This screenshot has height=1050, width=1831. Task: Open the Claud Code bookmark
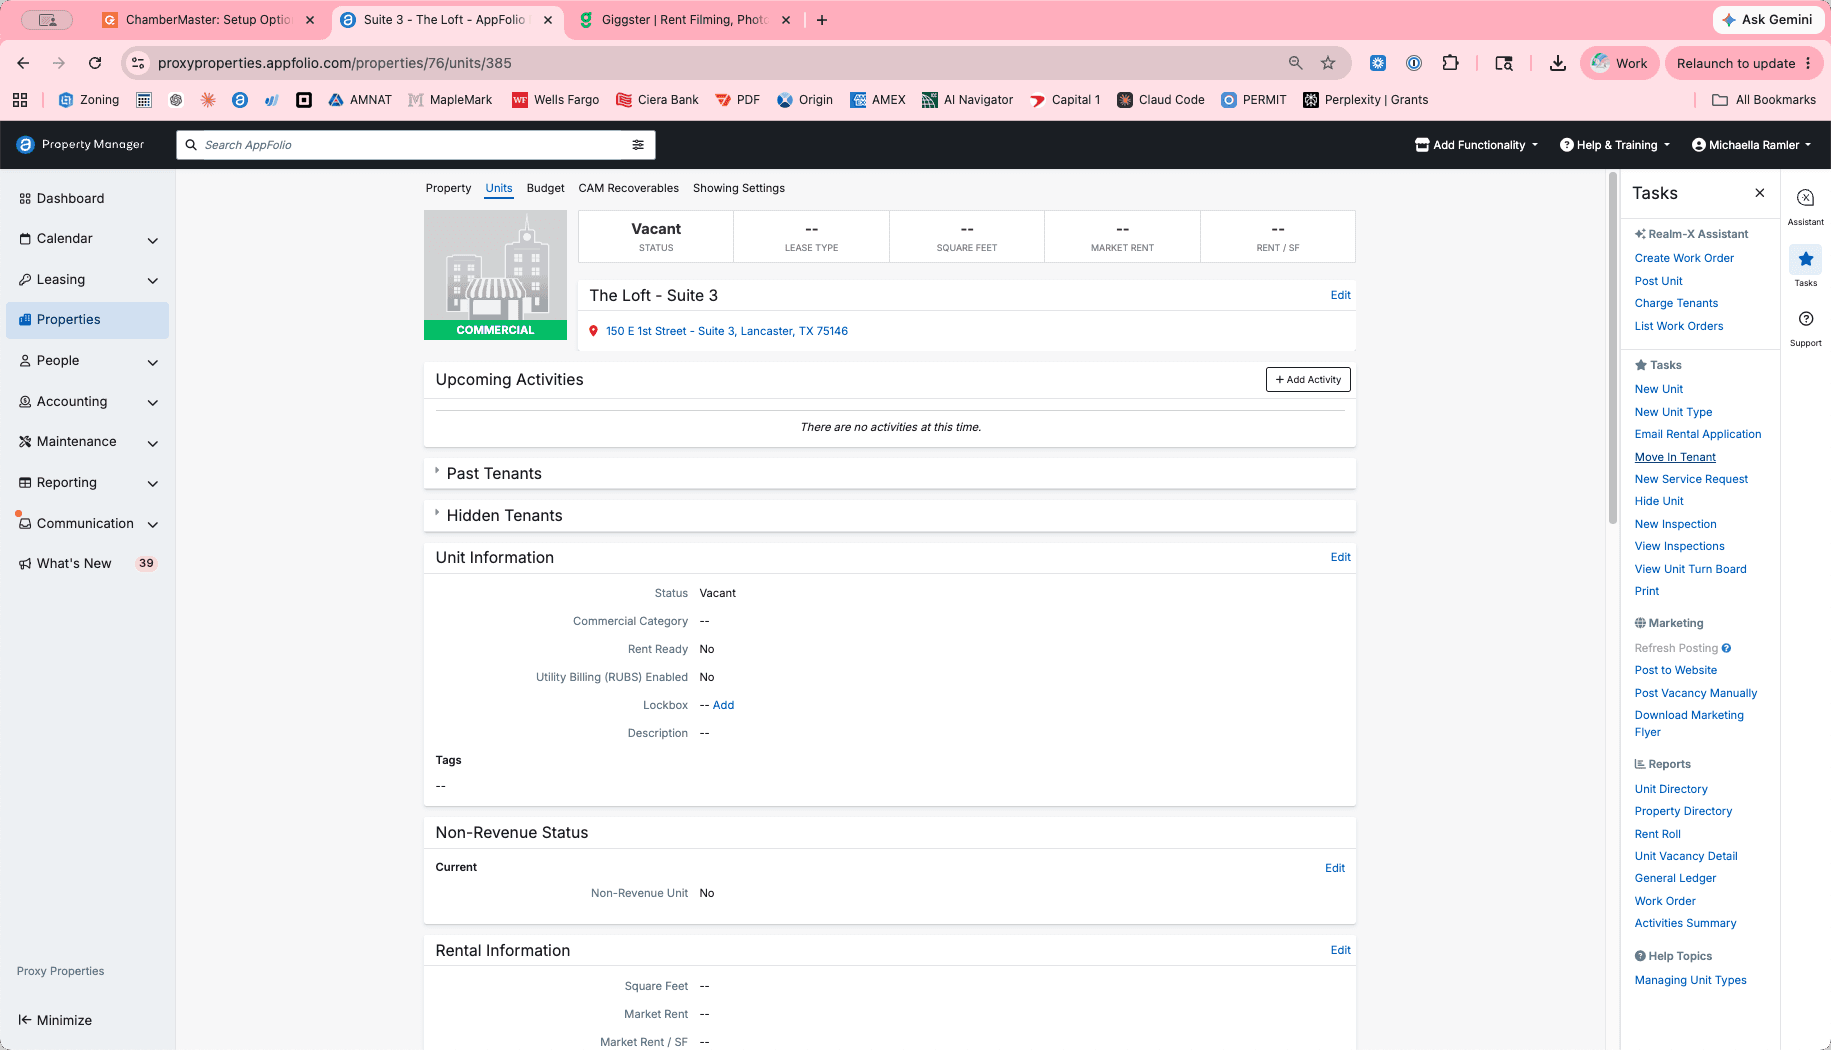pos(1160,100)
